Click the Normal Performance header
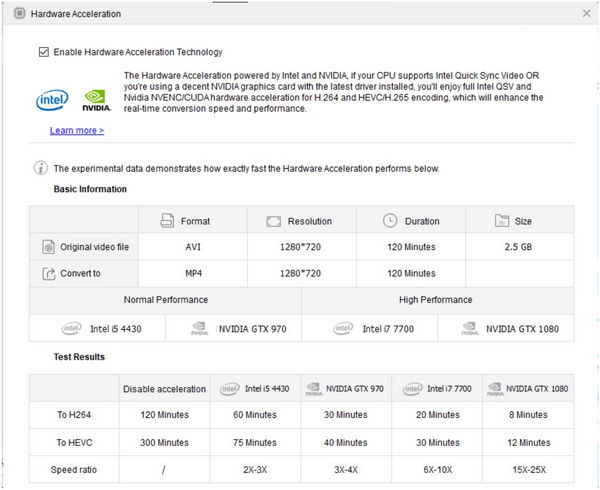The image size is (600, 490). pos(165,300)
